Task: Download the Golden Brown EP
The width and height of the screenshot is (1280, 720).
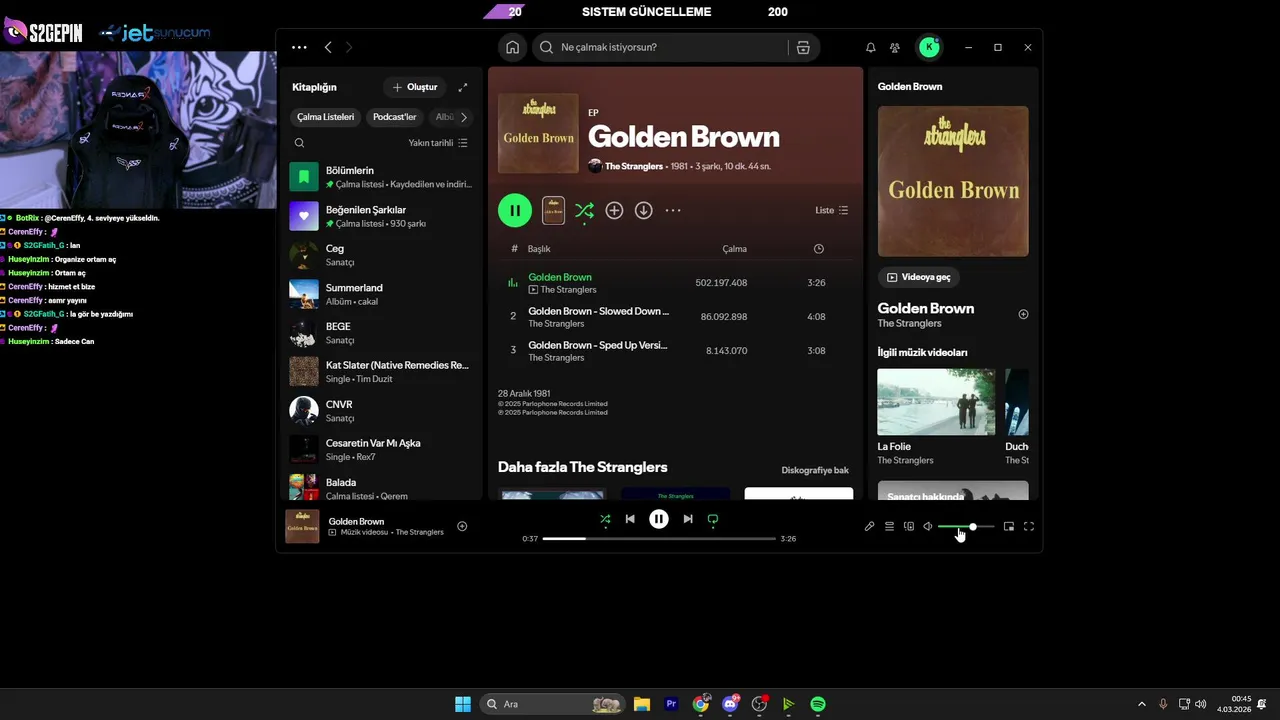Action: point(644,210)
